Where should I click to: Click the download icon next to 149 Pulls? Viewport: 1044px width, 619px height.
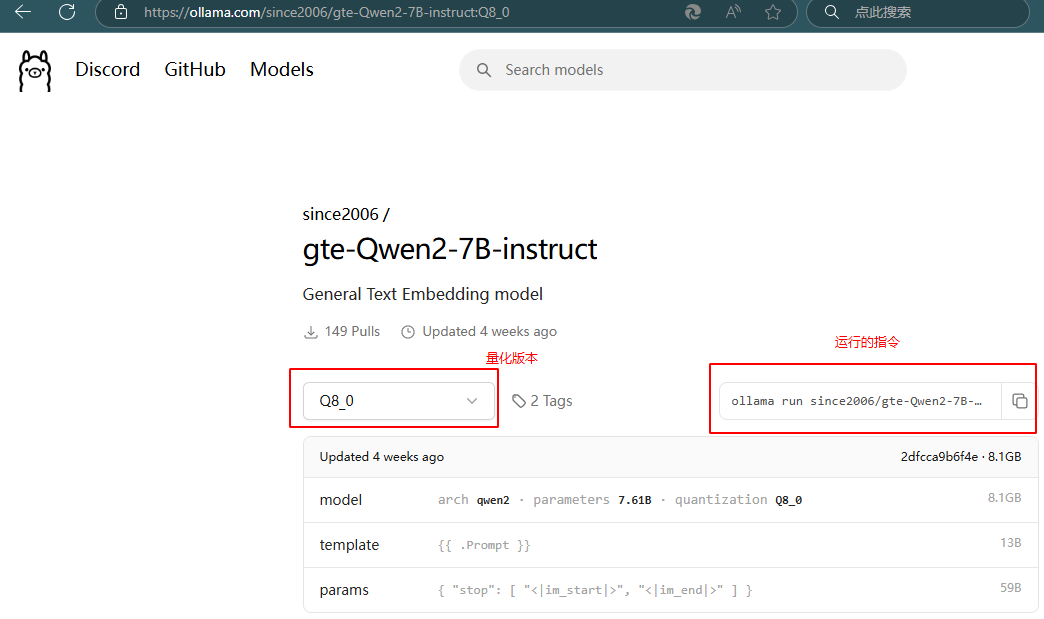coord(310,331)
